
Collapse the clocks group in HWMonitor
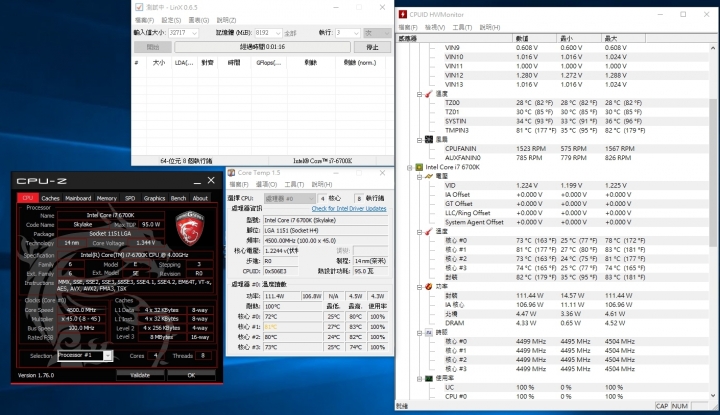tap(419, 333)
